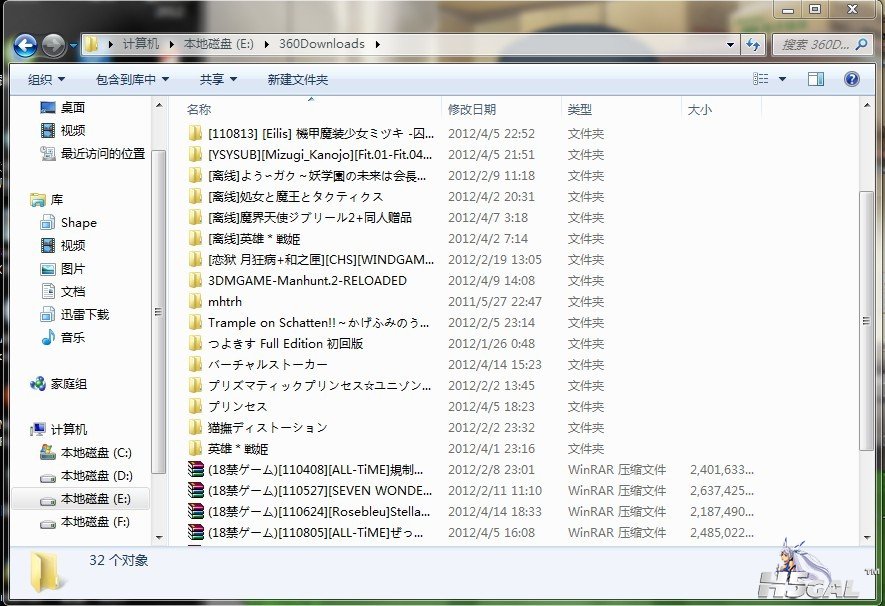Select 本地磁盘 (C:) in navigation pane
Image resolution: width=885 pixels, height=606 pixels.
pos(95,453)
